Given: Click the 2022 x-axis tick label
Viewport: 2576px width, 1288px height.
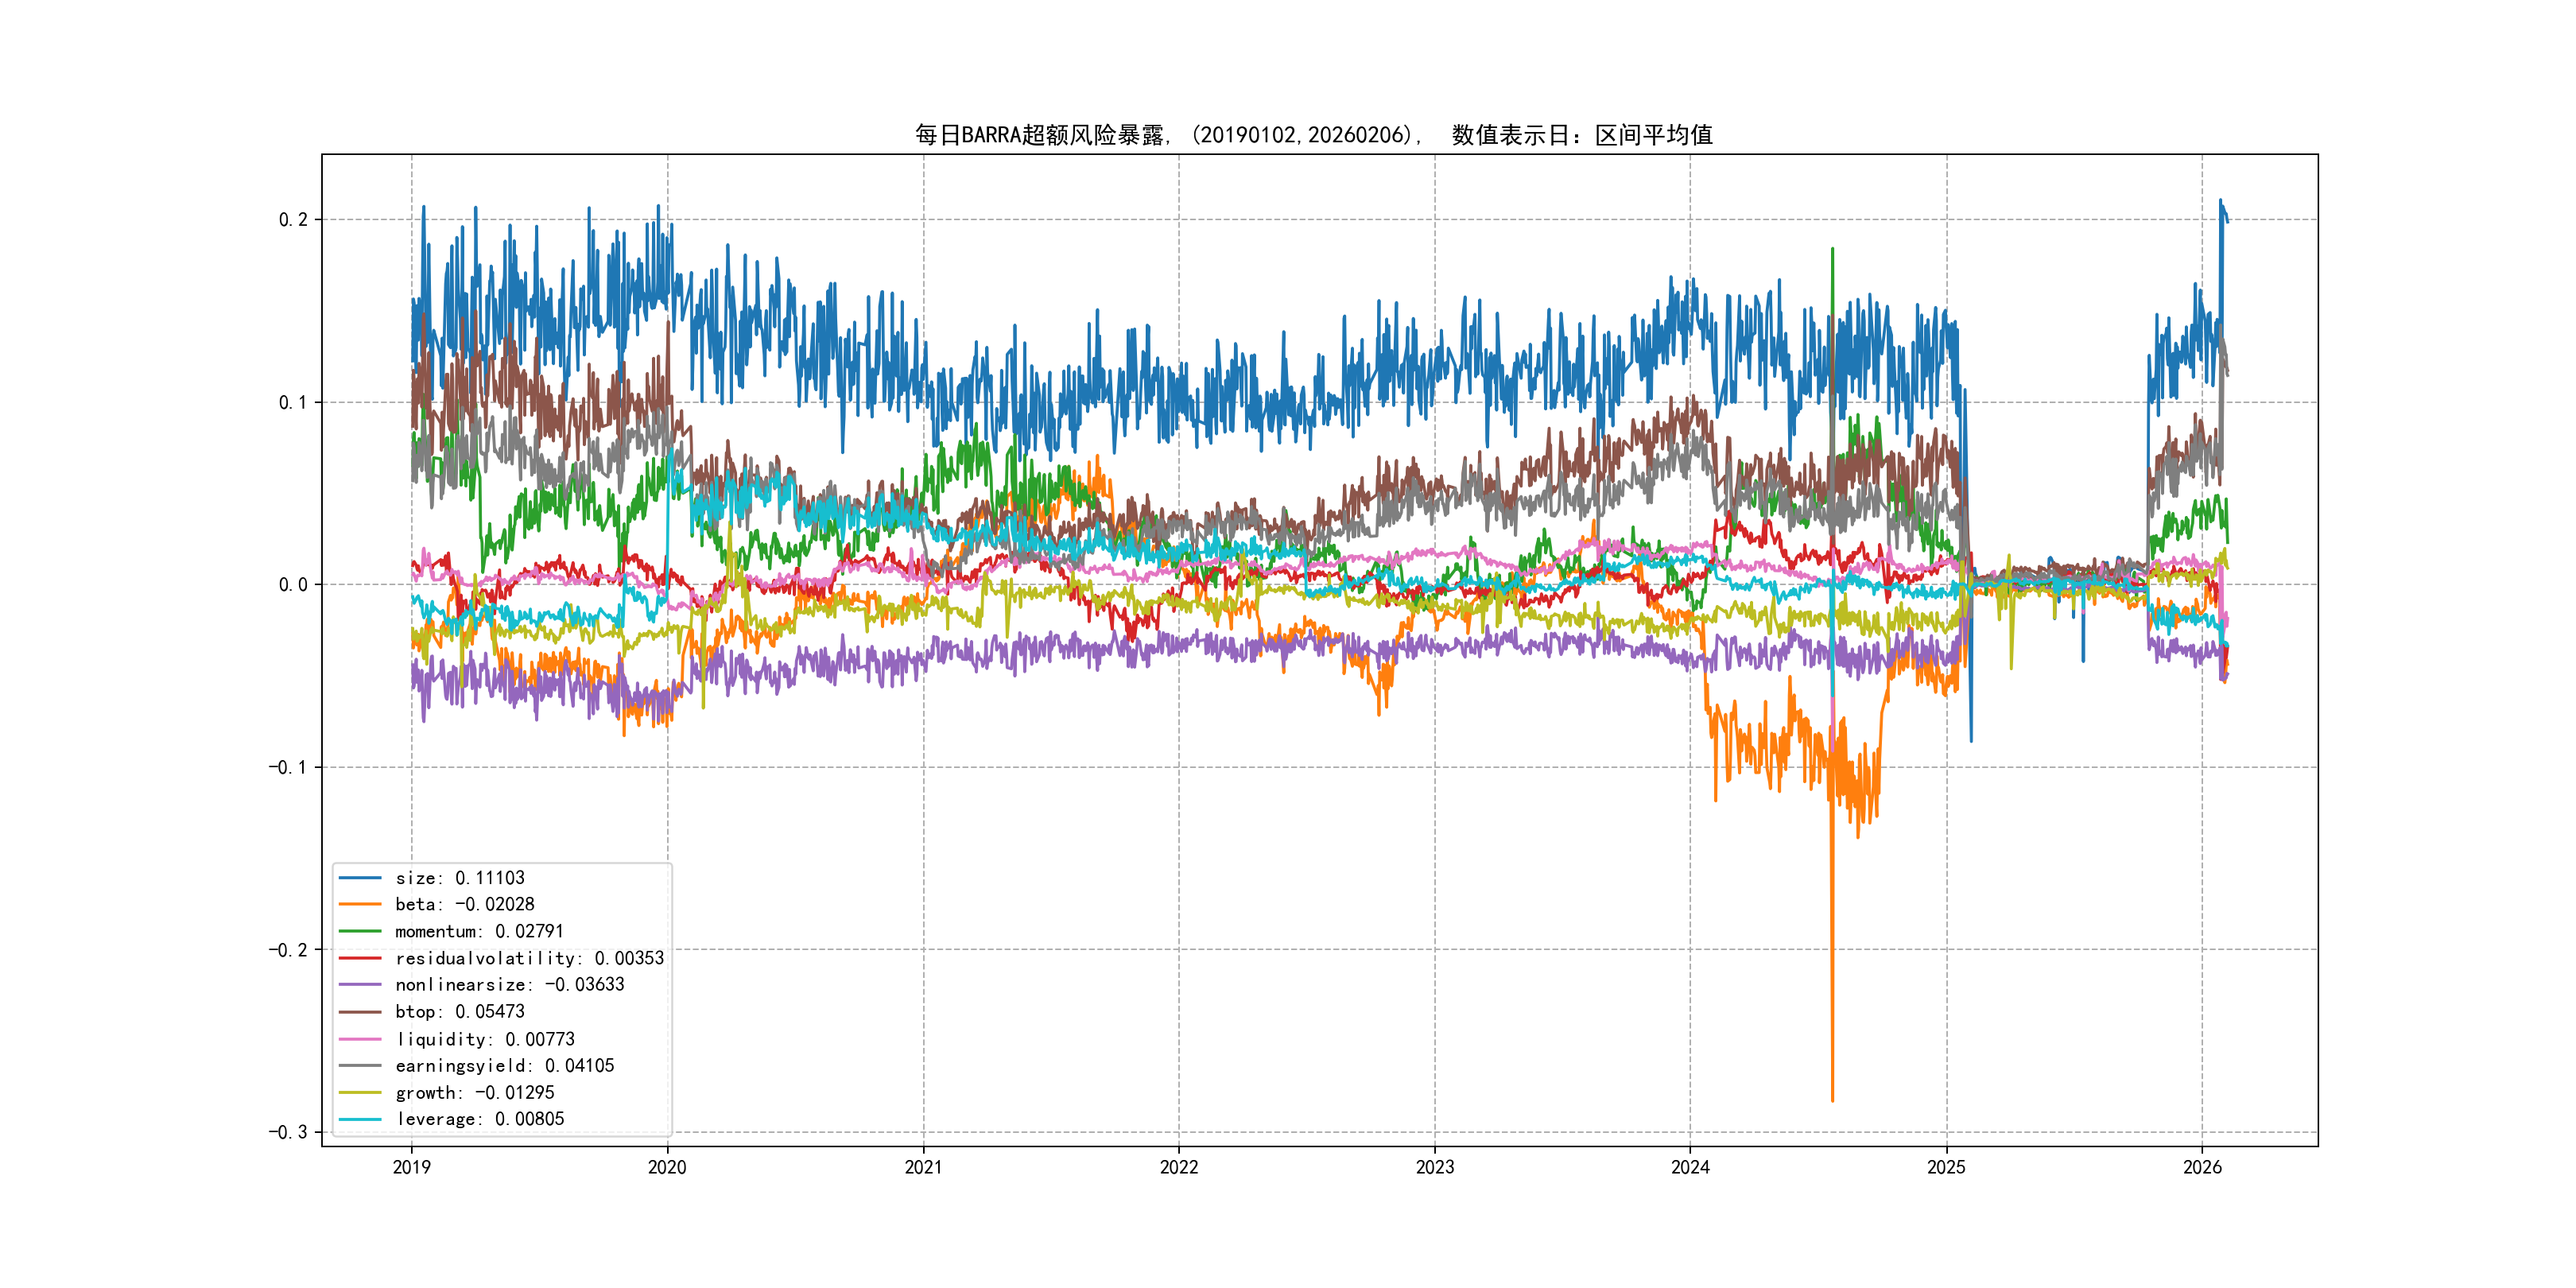Looking at the screenshot, I should (x=1178, y=1167).
